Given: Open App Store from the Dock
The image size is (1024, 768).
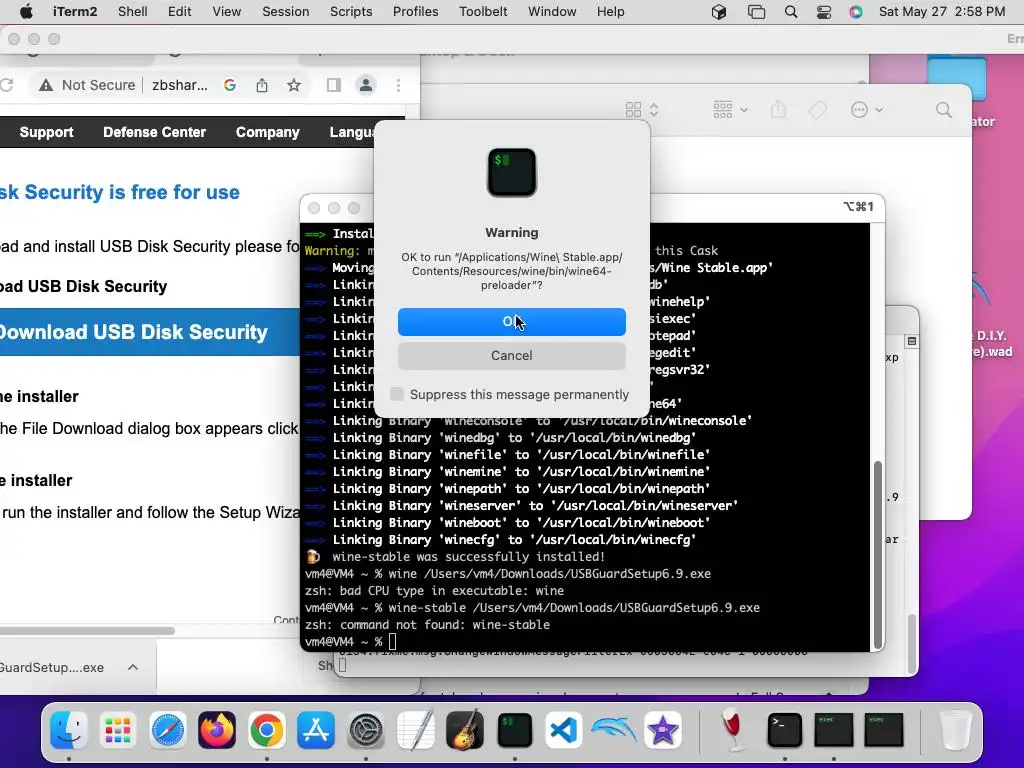Looking at the screenshot, I should [316, 730].
